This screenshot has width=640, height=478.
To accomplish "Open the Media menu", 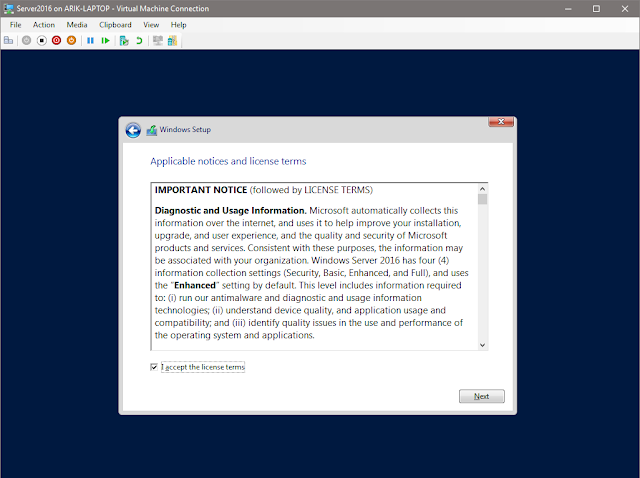I will (x=77, y=25).
